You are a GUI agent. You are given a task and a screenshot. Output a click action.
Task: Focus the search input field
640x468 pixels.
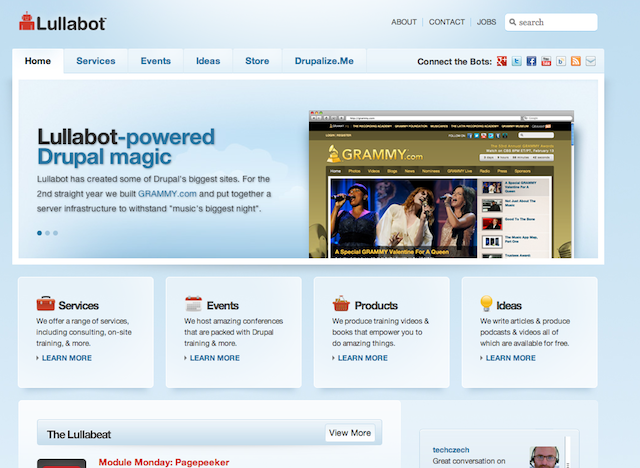point(551,22)
